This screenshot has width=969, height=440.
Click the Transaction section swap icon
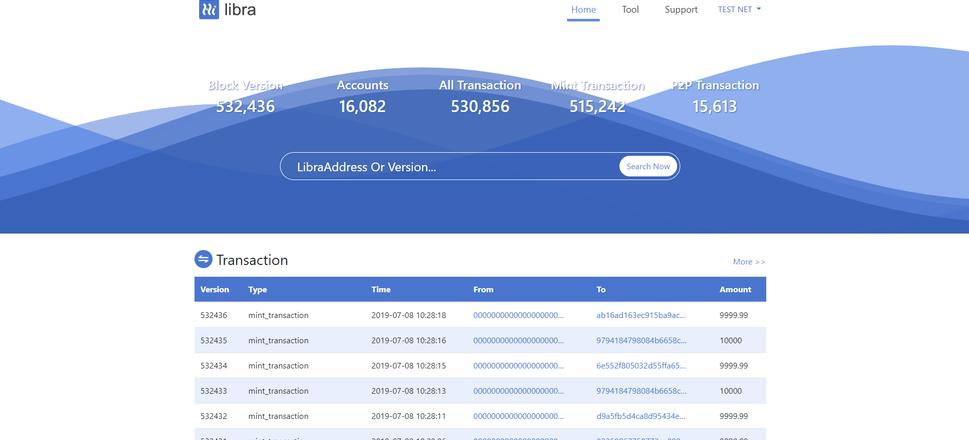point(203,260)
